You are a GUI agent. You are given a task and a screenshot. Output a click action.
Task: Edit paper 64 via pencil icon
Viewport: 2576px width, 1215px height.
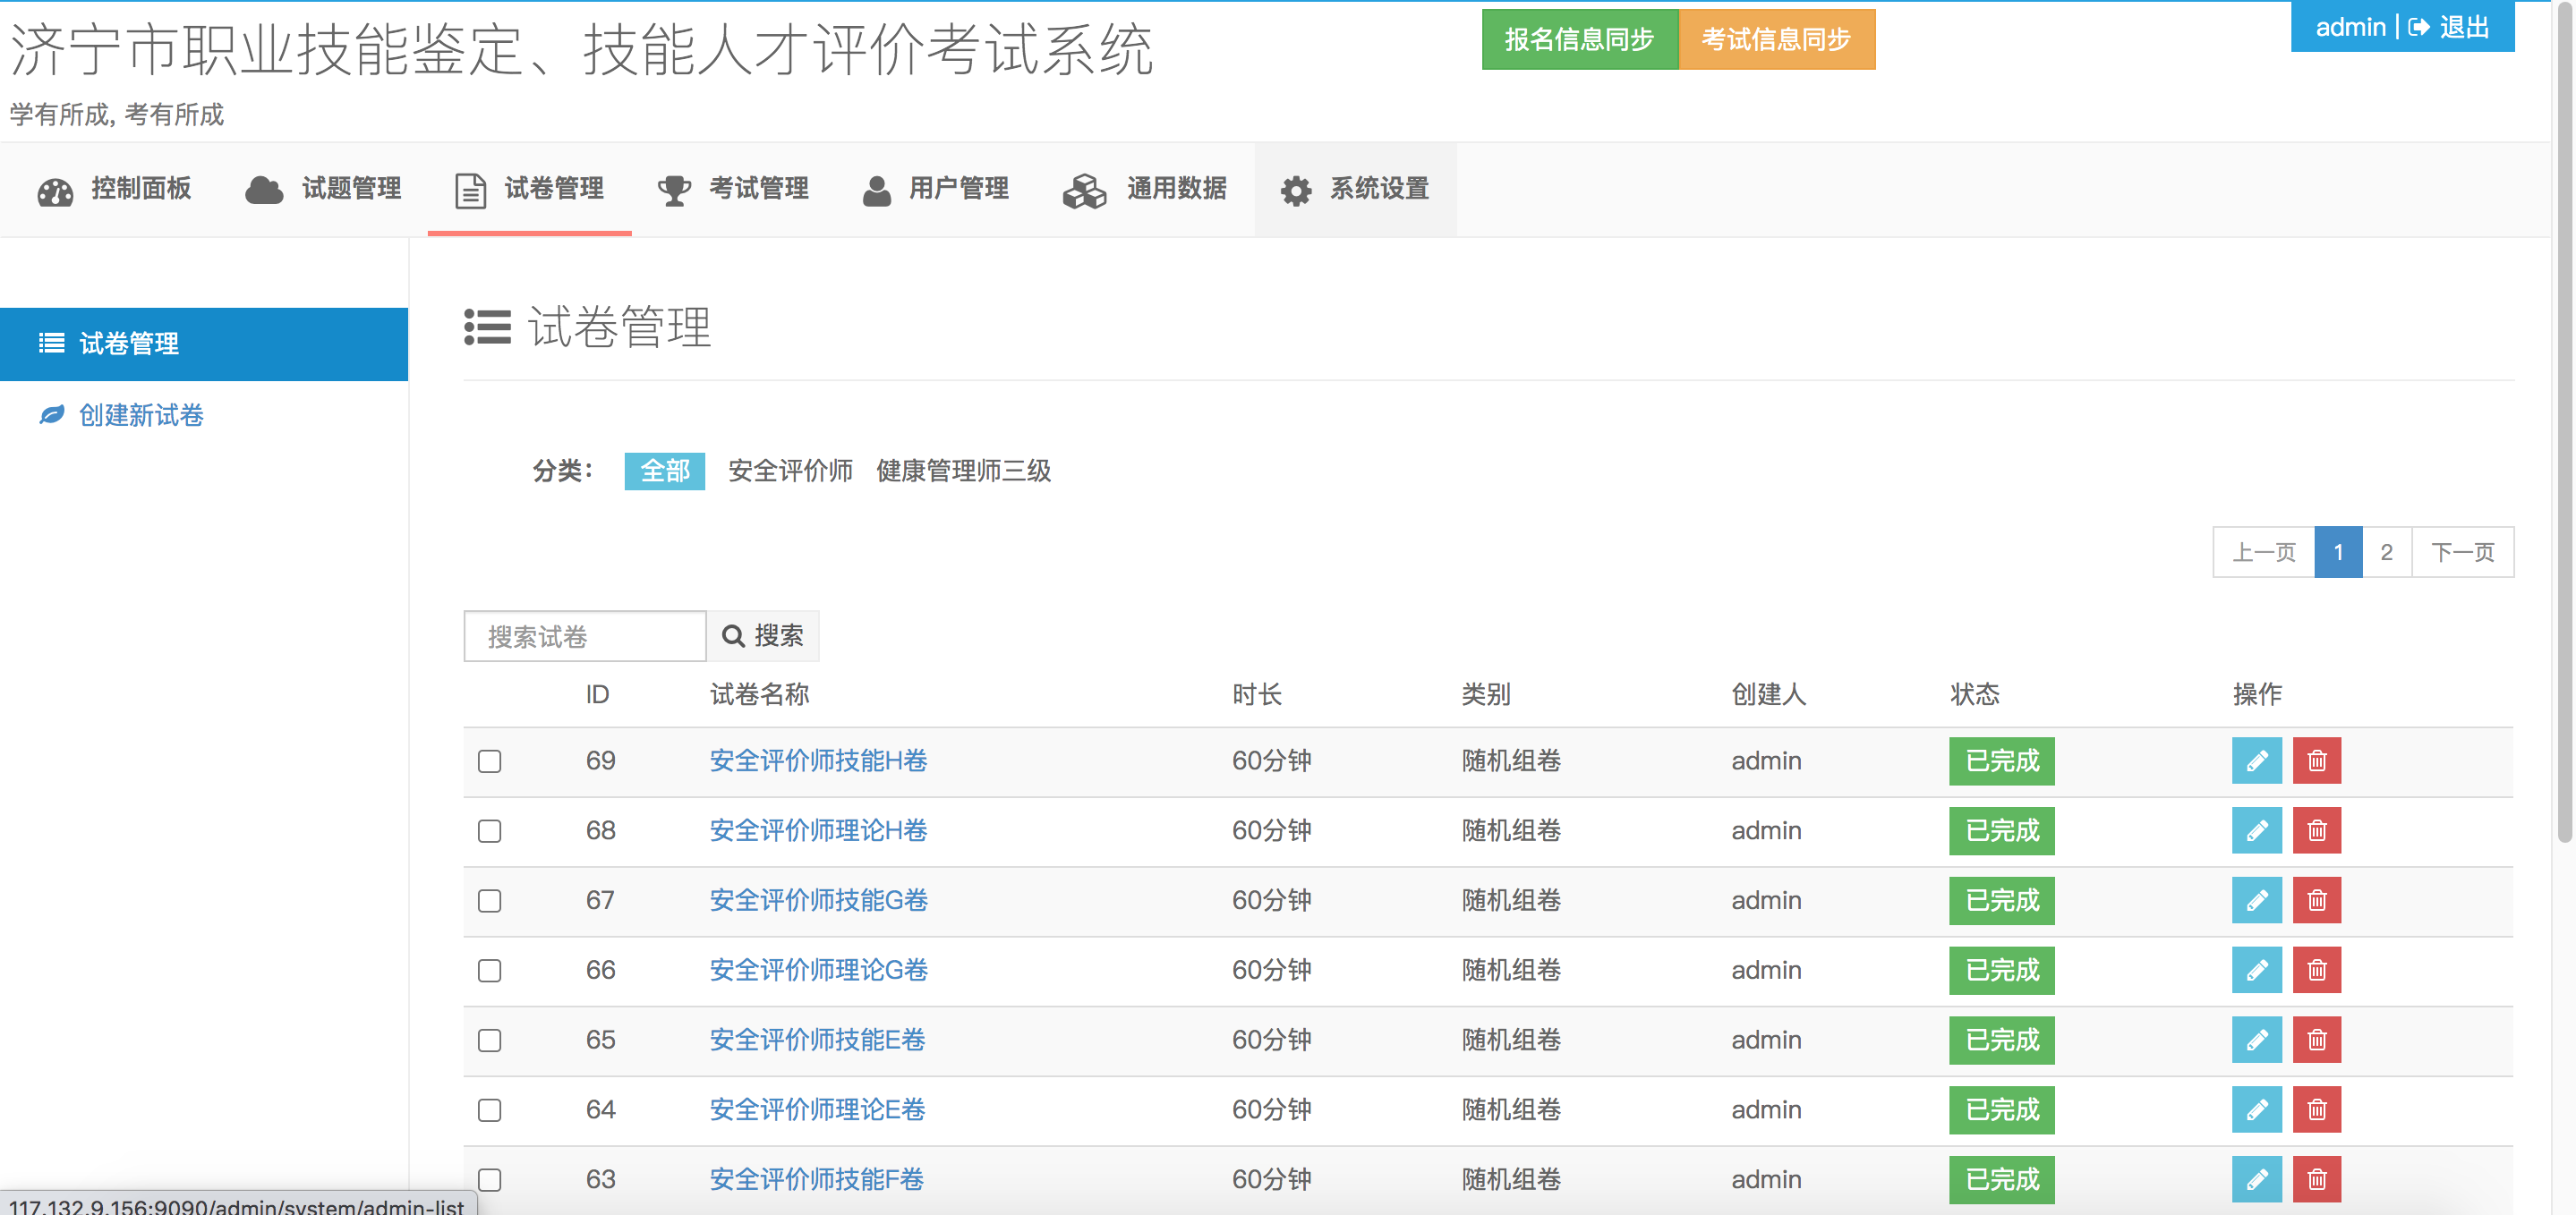(x=2256, y=1110)
